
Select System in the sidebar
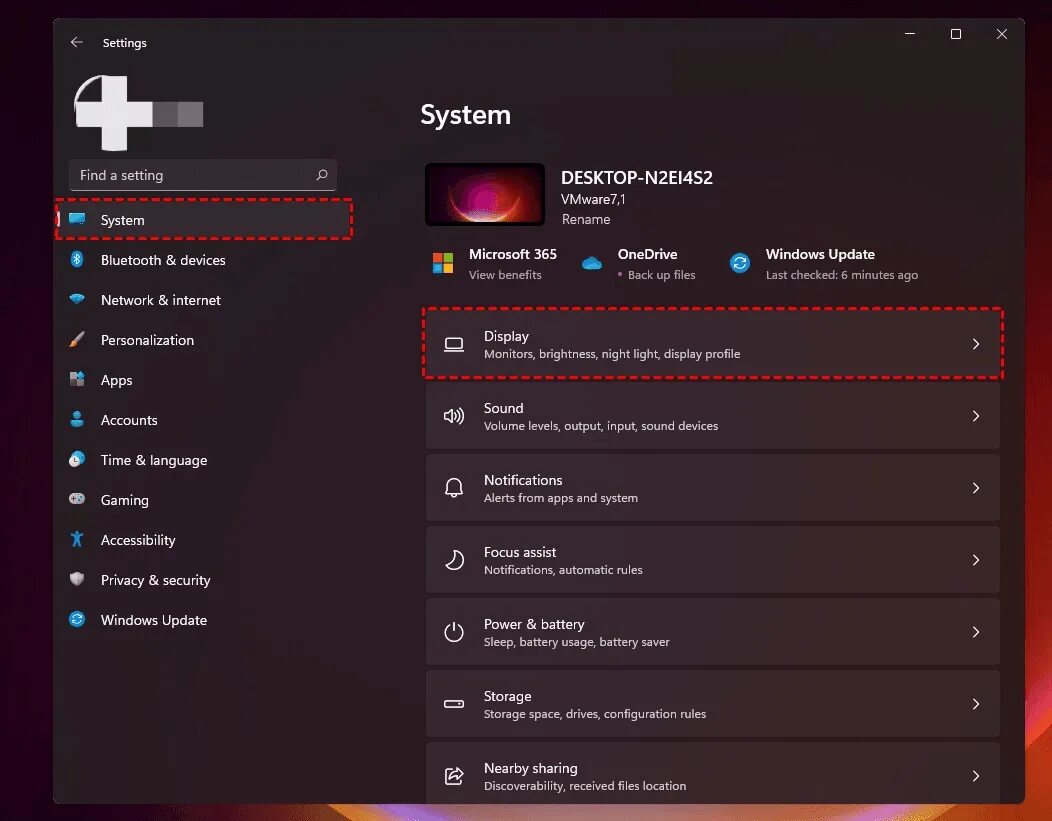tap(204, 219)
